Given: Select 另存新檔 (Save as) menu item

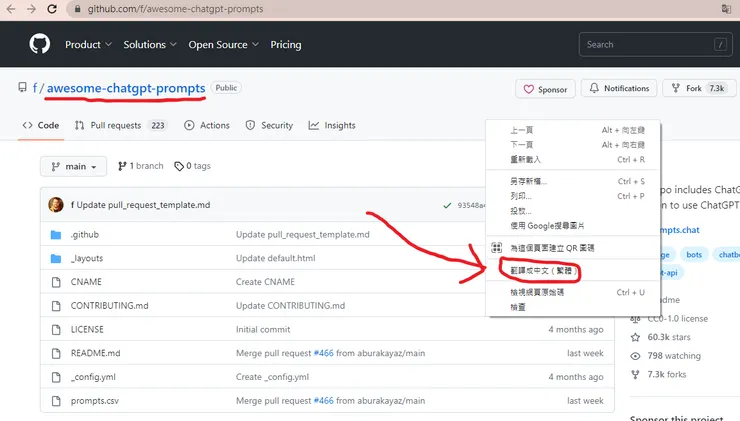Looking at the screenshot, I should coord(573,181).
